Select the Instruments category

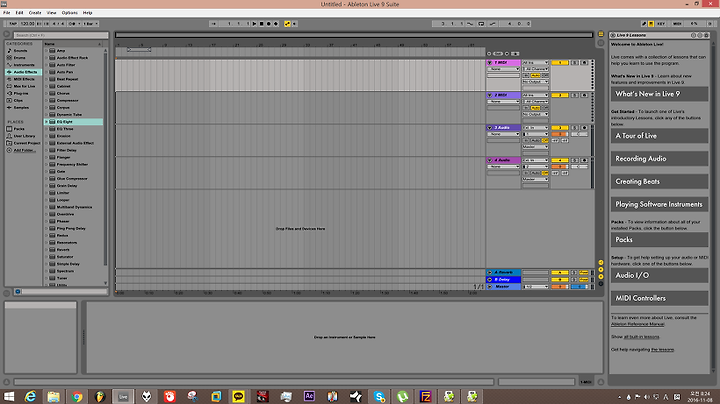point(23,65)
